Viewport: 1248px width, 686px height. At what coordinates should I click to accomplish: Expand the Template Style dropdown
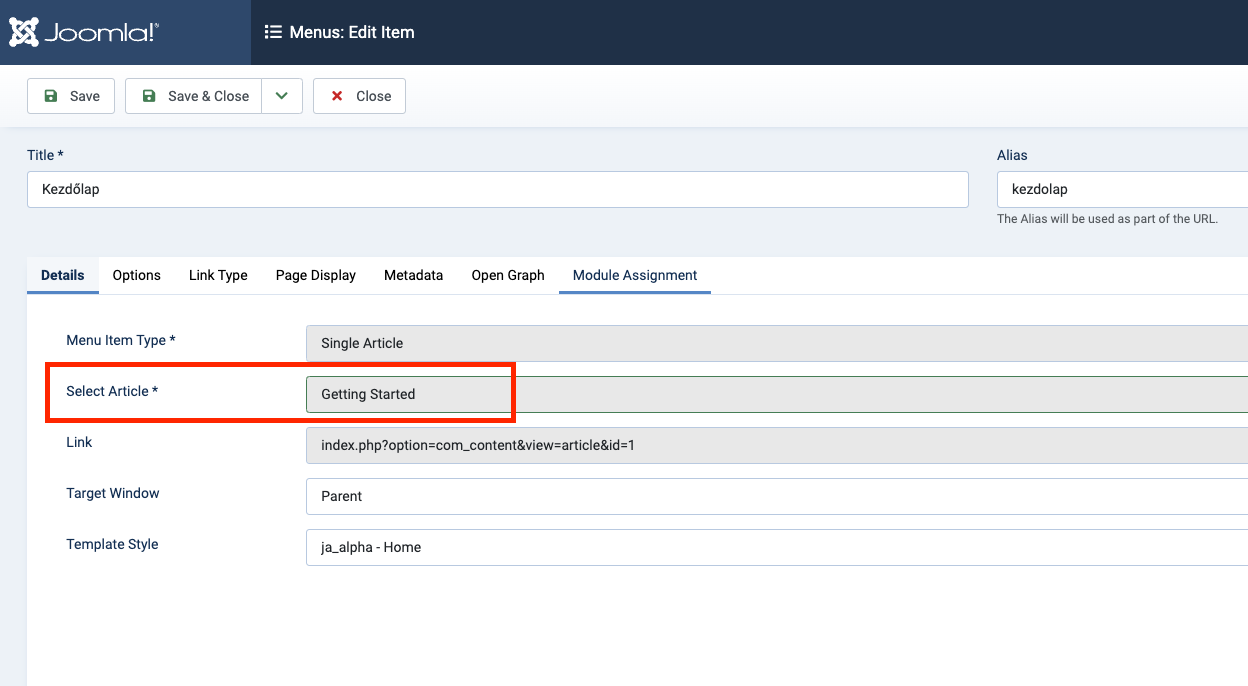[x=776, y=547]
